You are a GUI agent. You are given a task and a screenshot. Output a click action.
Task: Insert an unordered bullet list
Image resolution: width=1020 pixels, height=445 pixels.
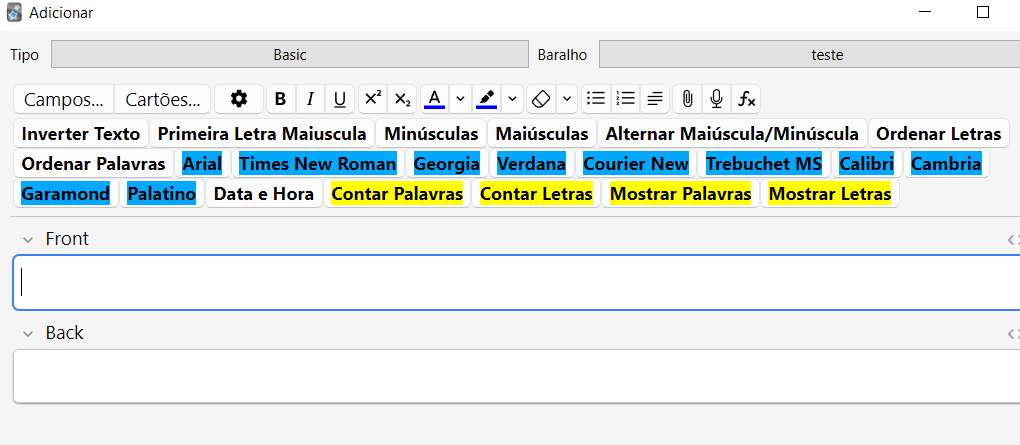596,99
